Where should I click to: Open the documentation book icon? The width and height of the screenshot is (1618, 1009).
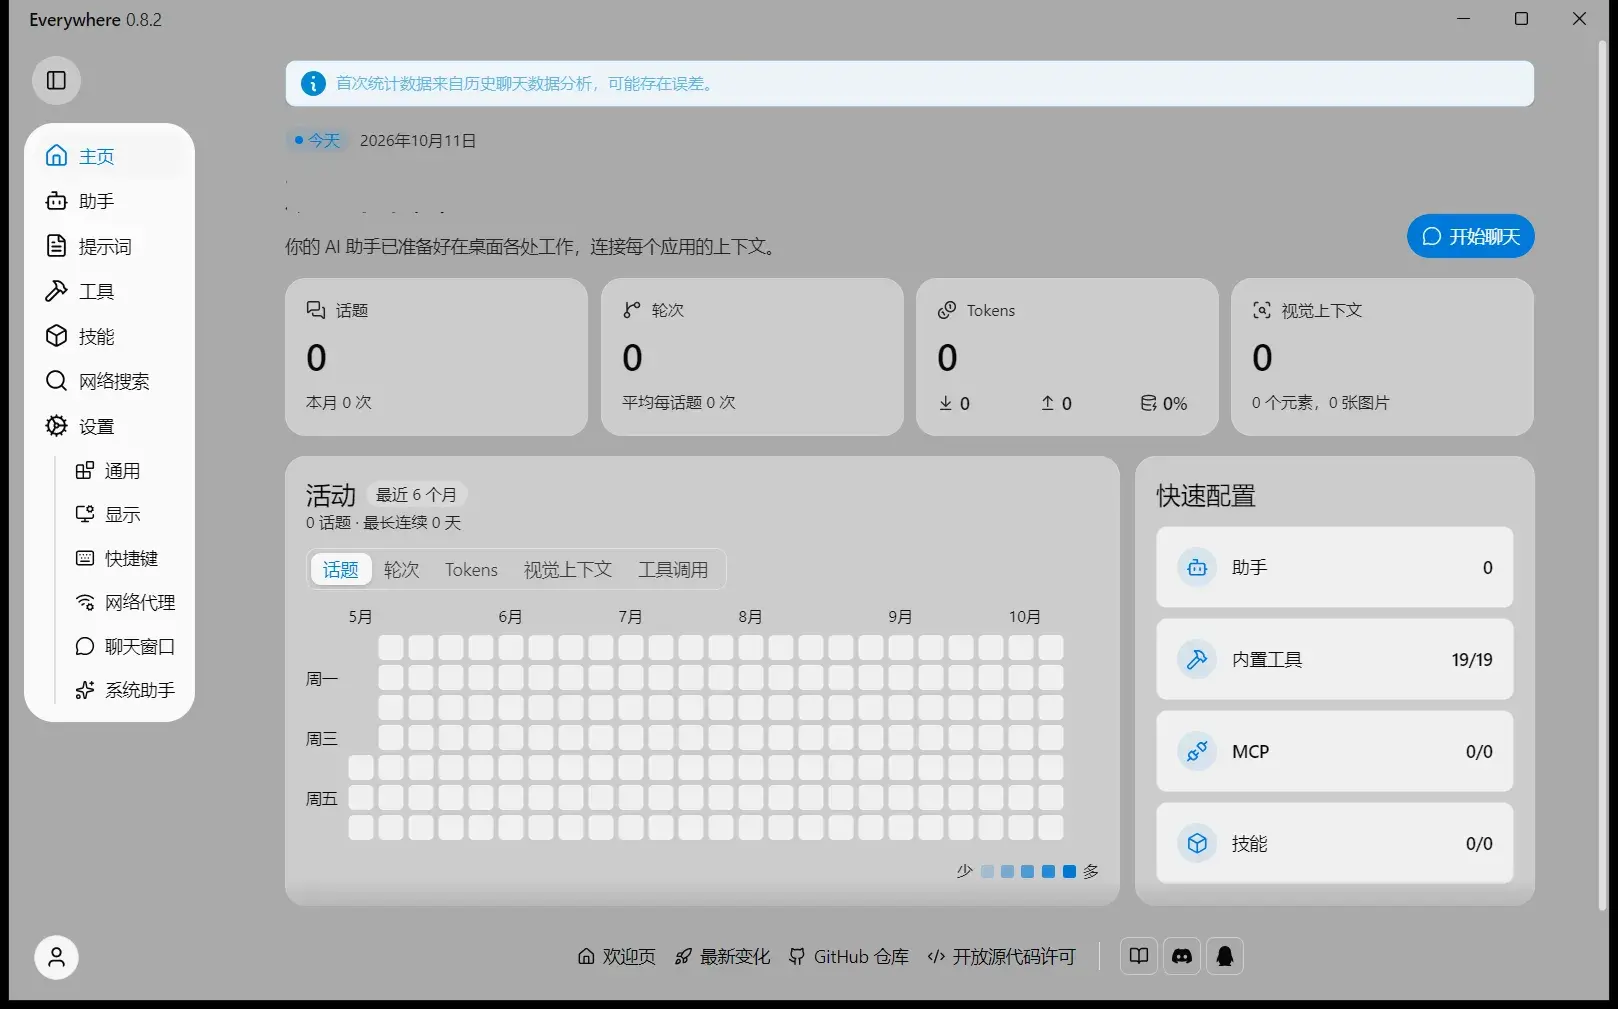(x=1138, y=956)
